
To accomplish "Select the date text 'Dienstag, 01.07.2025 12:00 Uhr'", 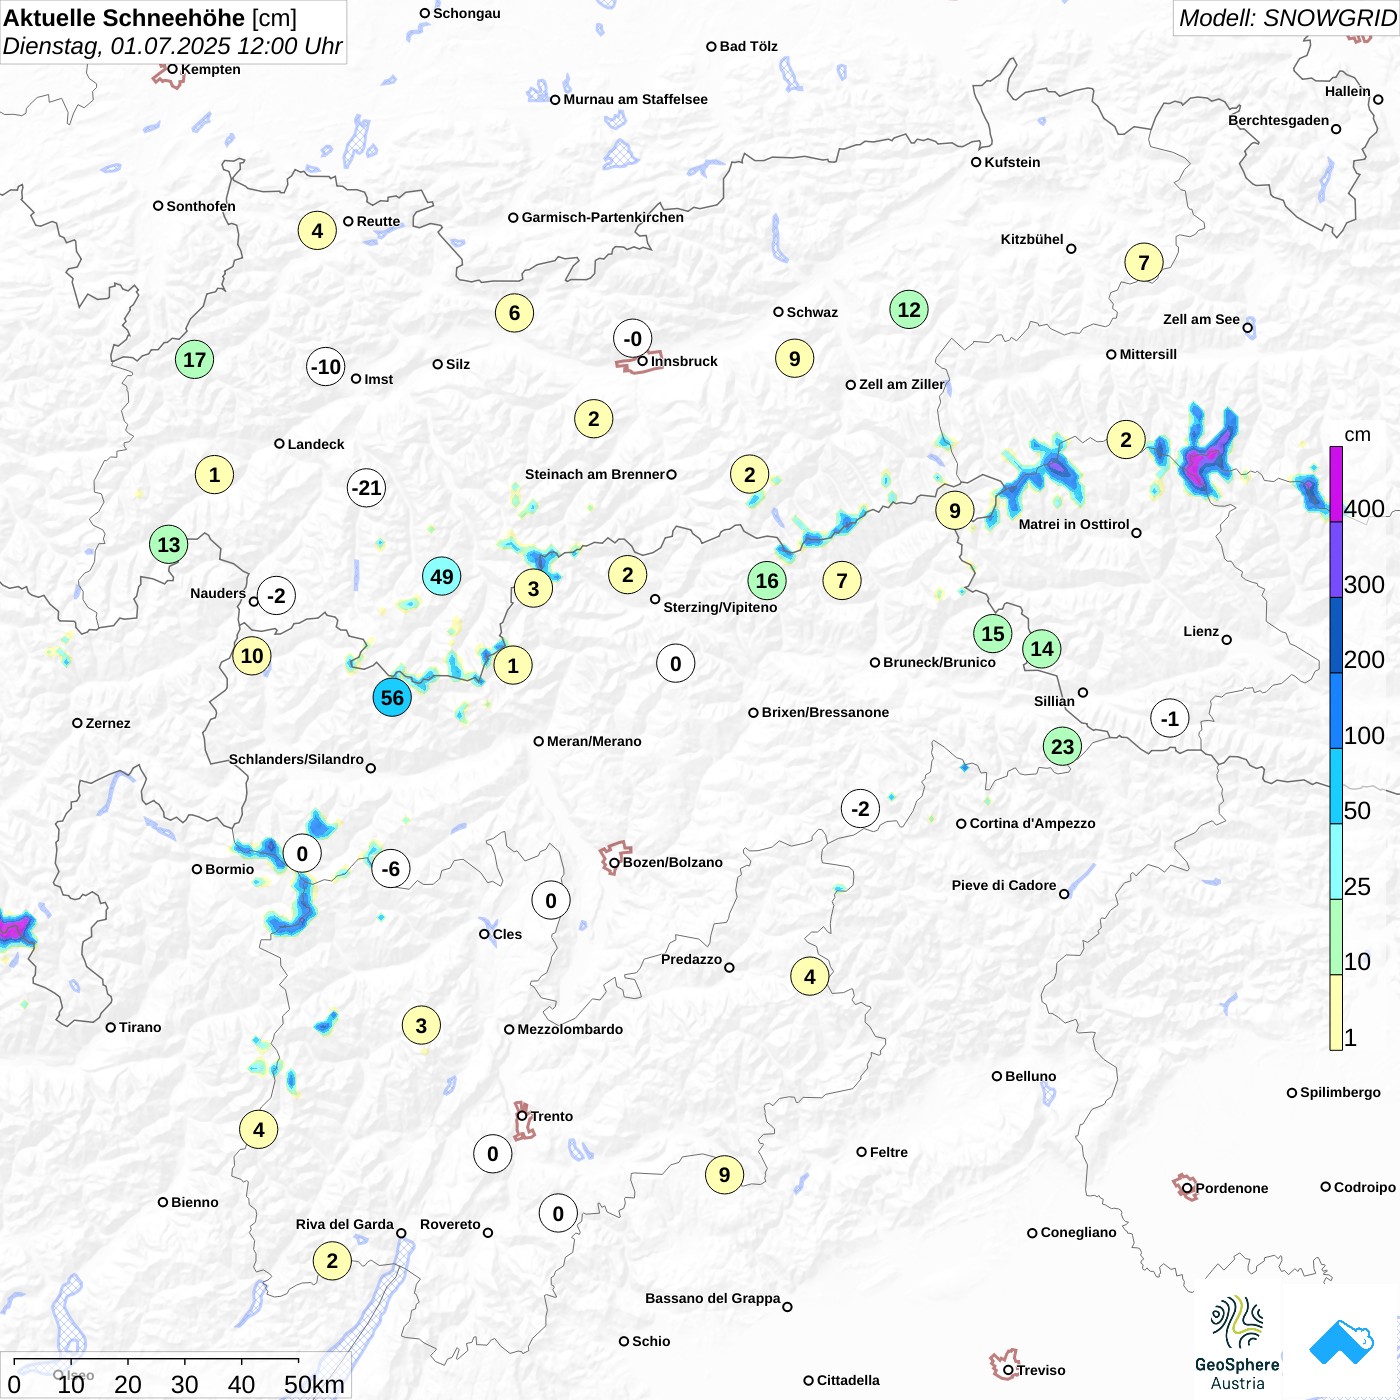I will click(x=172, y=46).
